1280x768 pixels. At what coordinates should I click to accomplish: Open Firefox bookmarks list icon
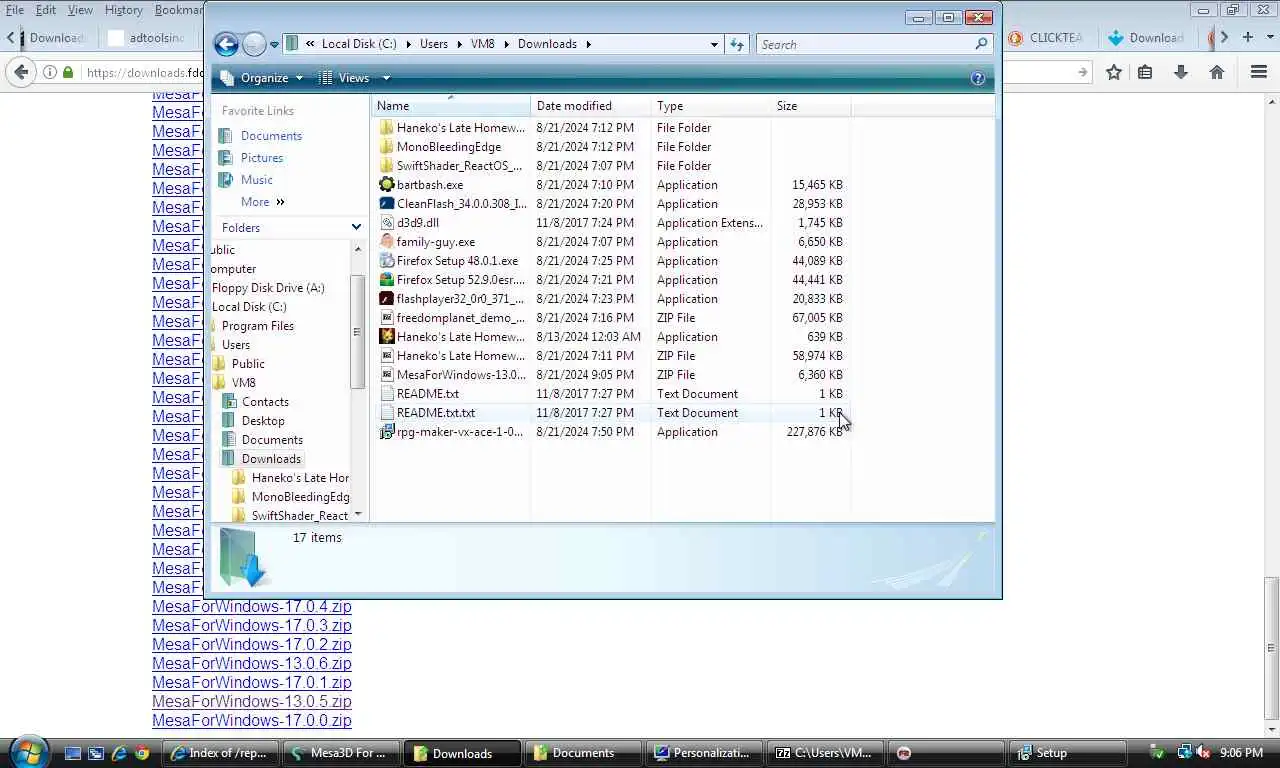[x=1145, y=72]
